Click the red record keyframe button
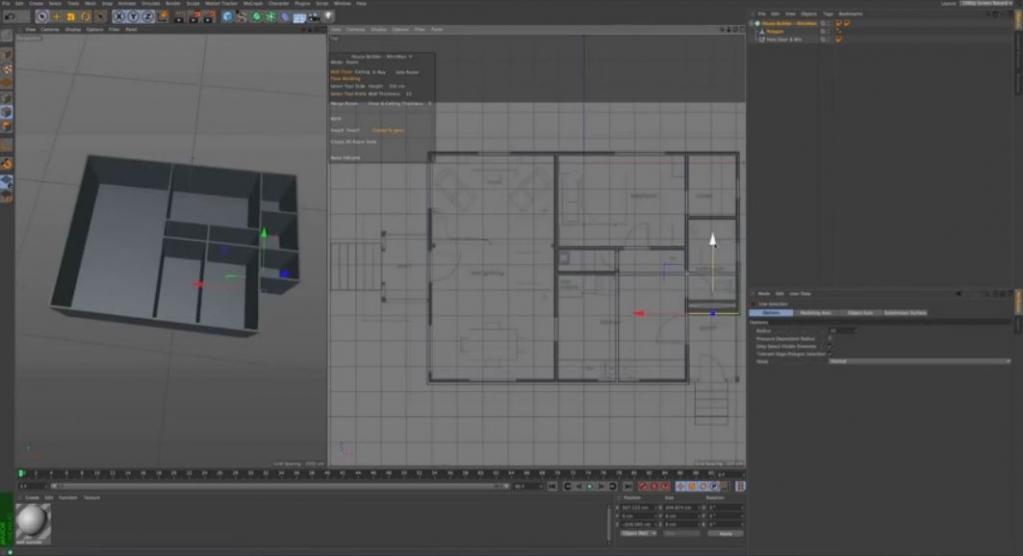This screenshot has height=556, width=1023. point(644,486)
